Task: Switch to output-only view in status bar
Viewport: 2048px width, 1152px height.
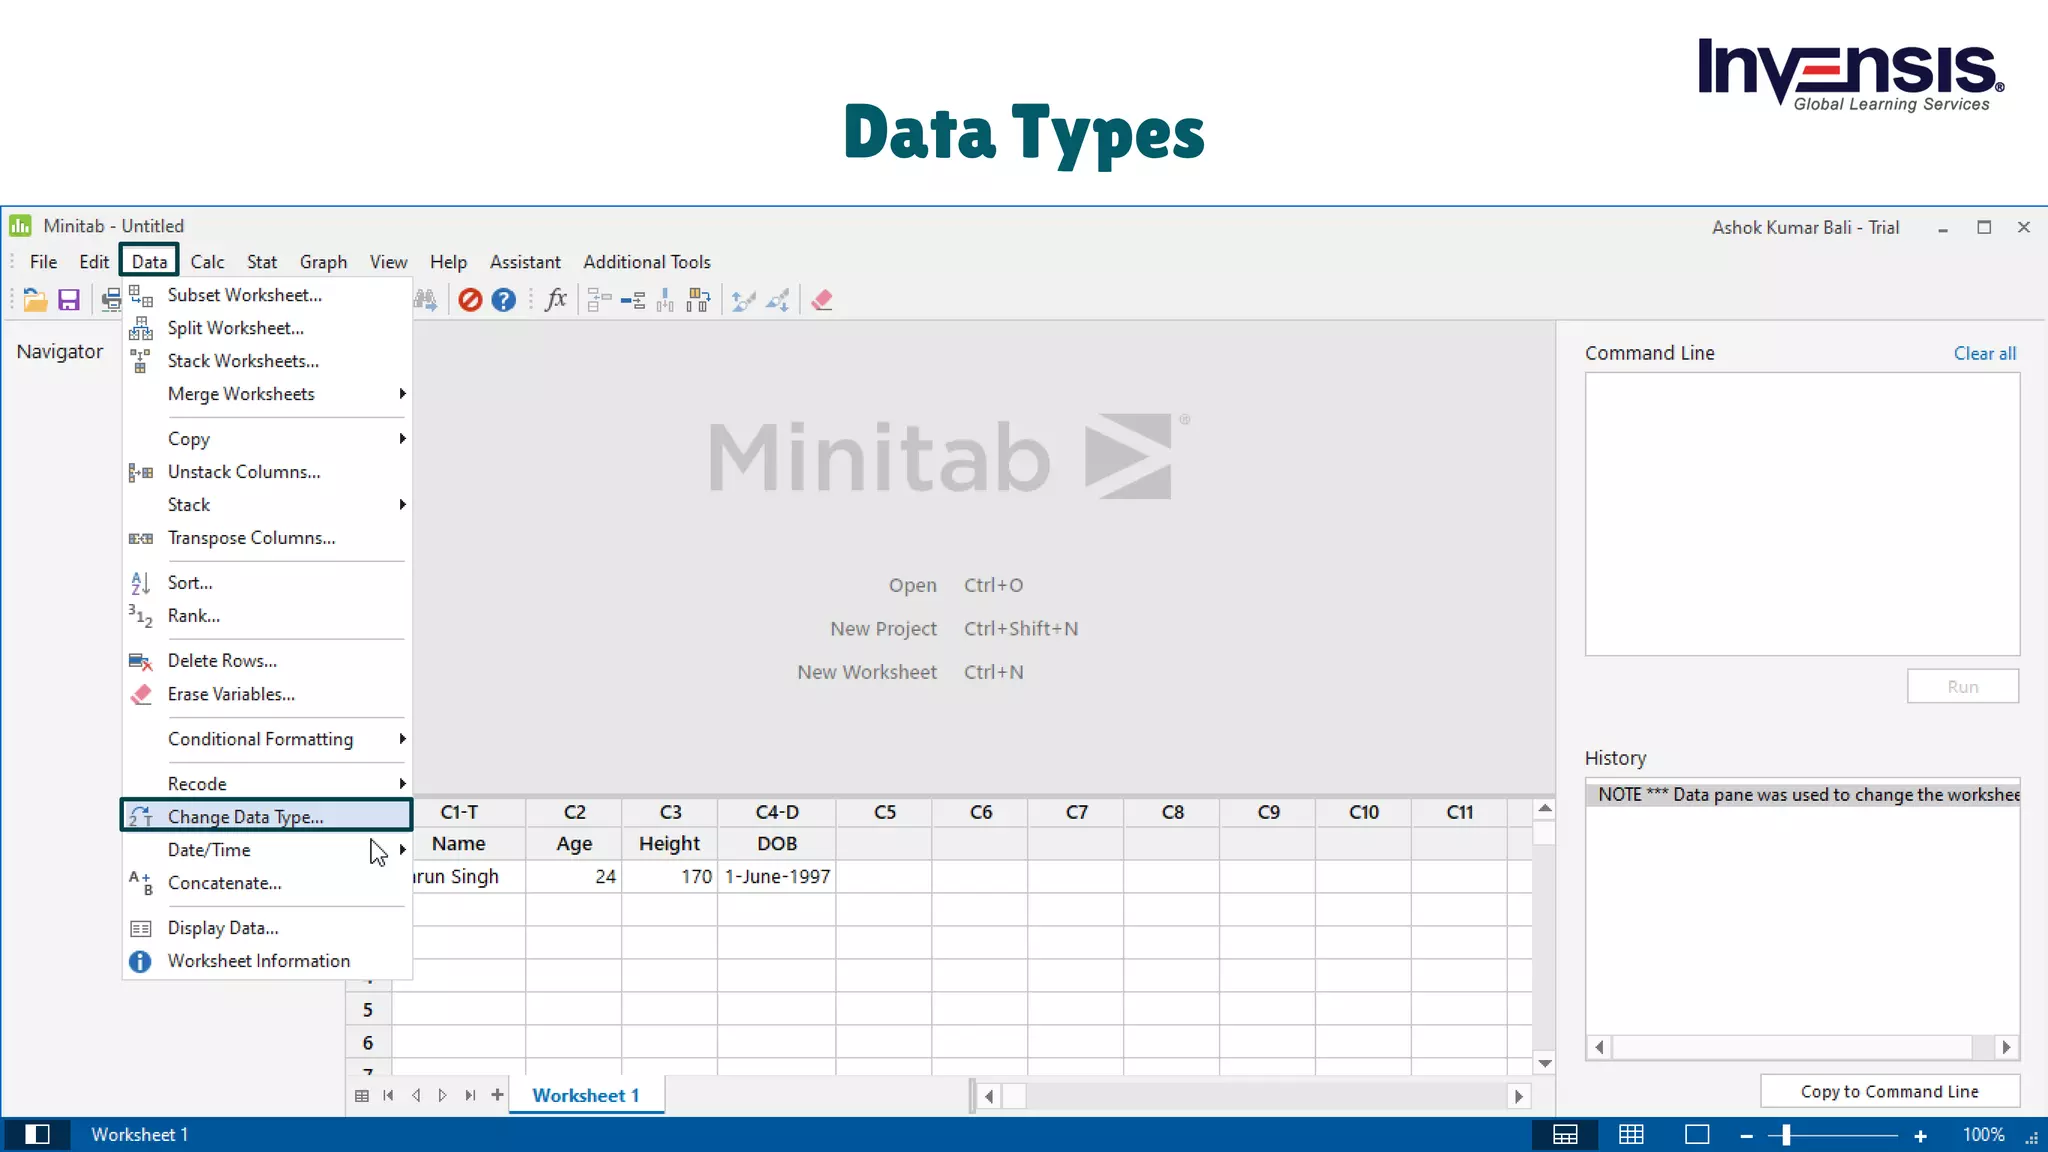Action: (x=1697, y=1134)
